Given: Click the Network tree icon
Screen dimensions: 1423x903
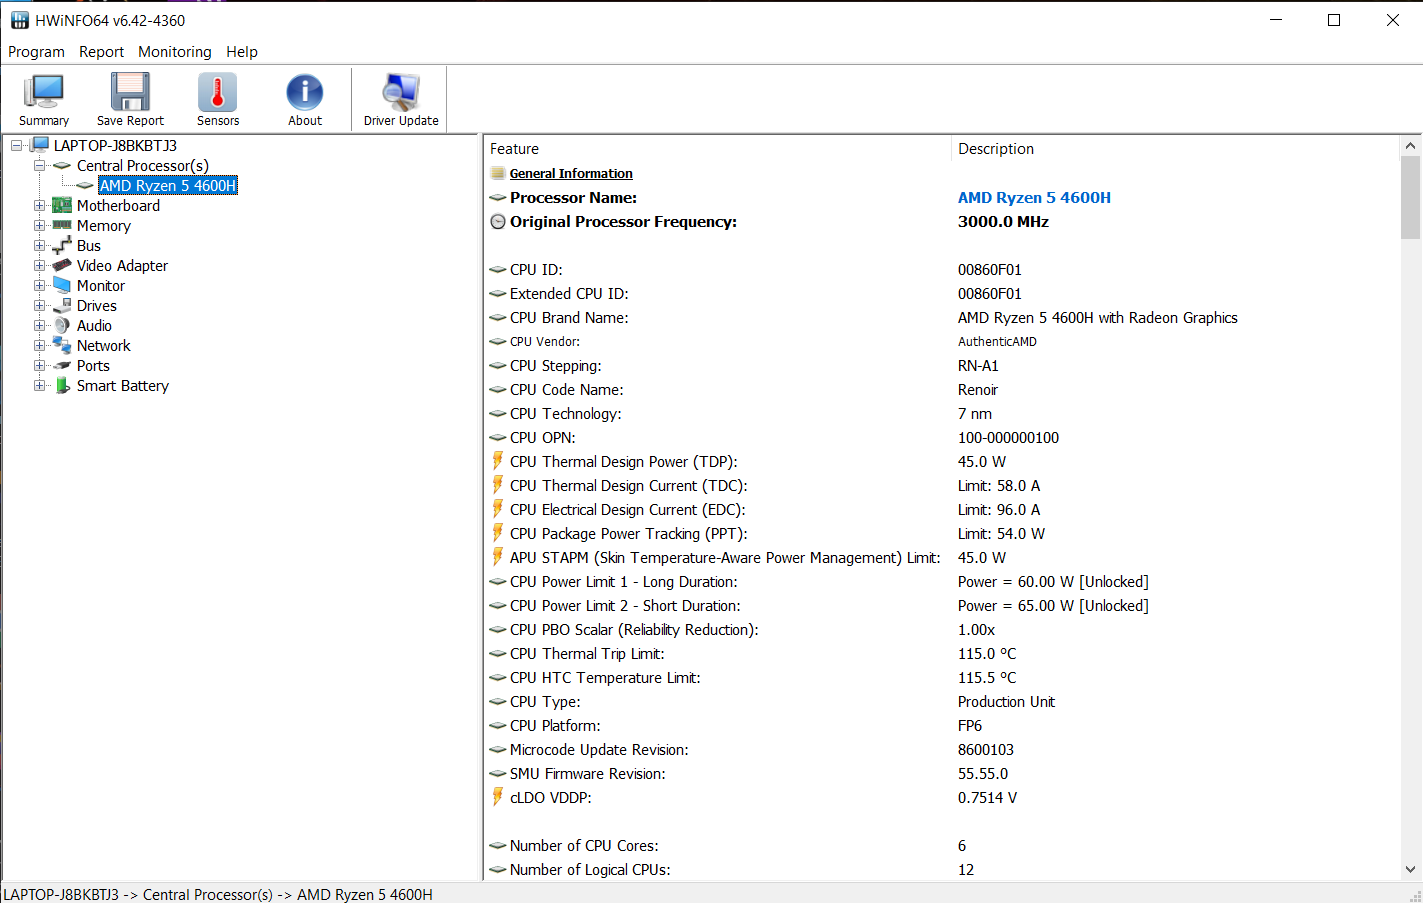Looking at the screenshot, I should tap(62, 345).
